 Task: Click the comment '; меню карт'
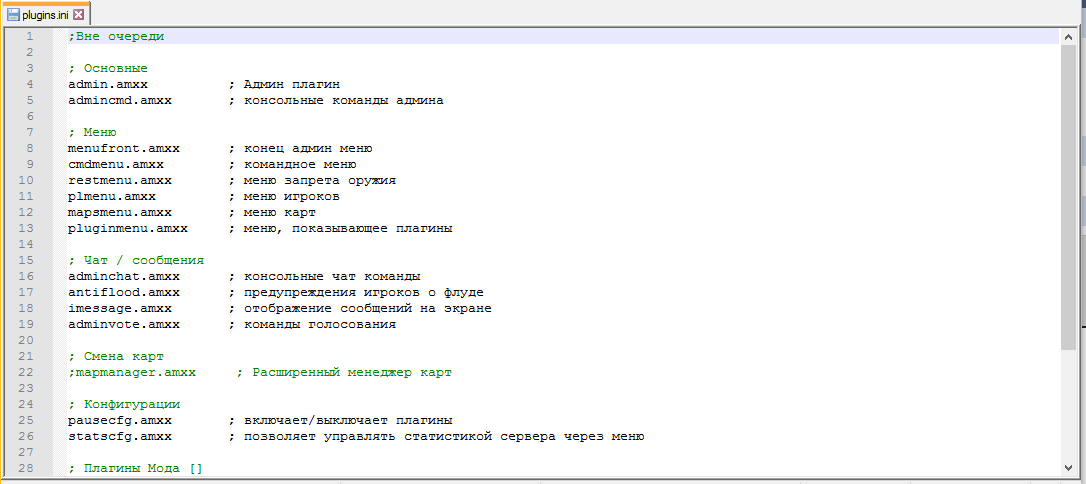coord(272,213)
